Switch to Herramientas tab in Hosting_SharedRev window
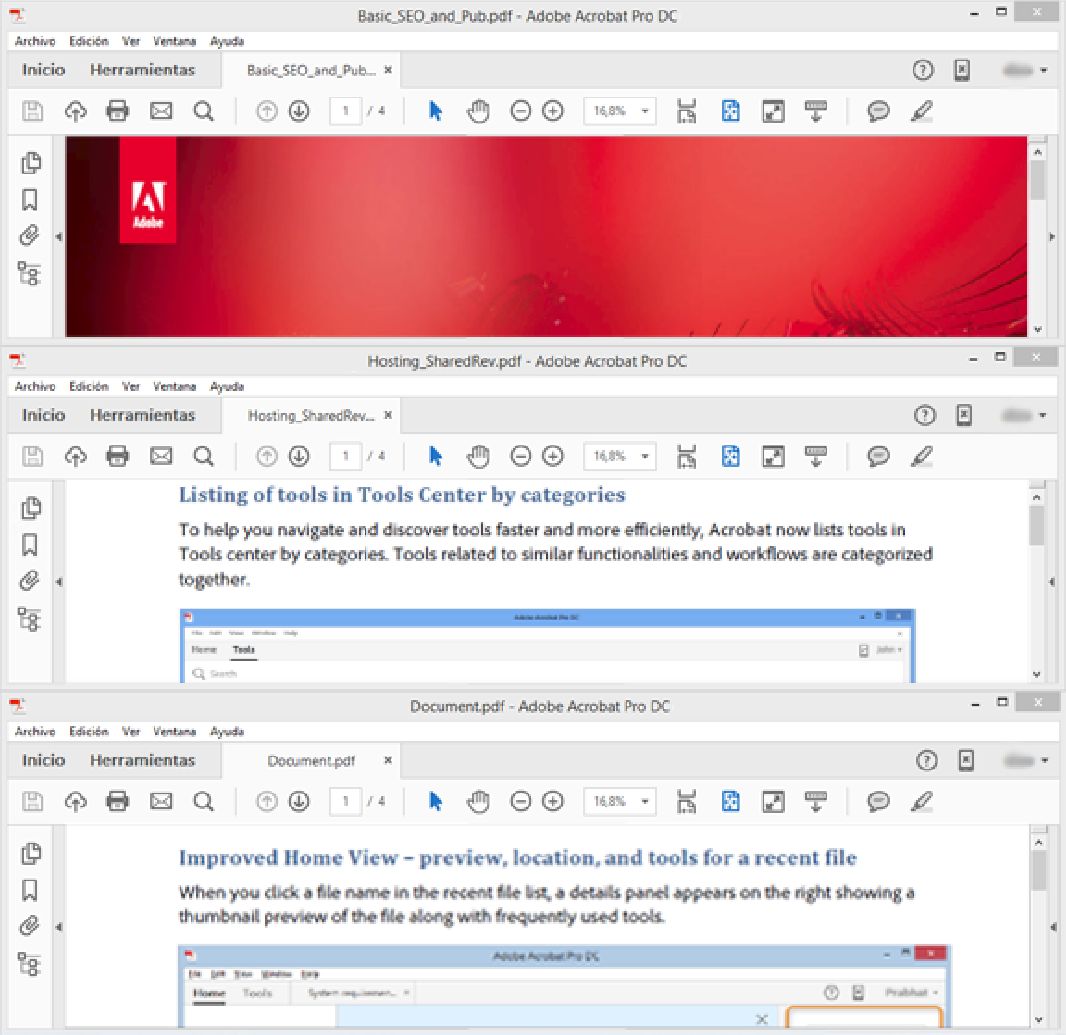Screen dimensions: 1066x1035 point(142,415)
